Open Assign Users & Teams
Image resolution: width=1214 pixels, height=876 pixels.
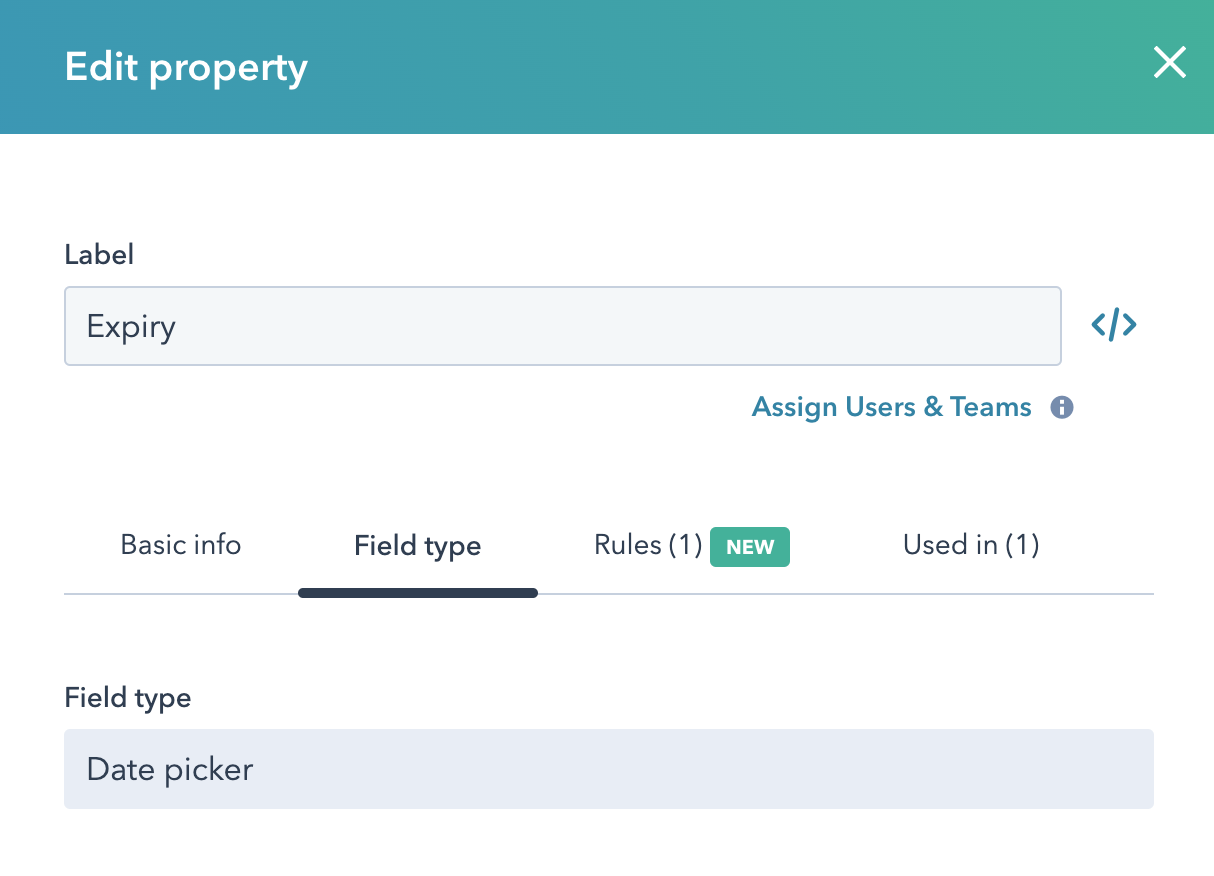[x=891, y=407]
